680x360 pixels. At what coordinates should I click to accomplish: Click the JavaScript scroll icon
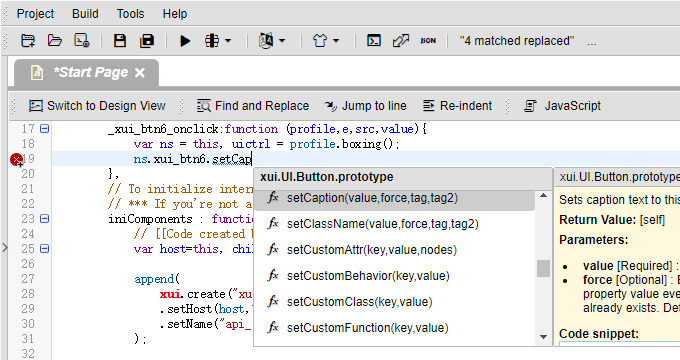[530, 106]
